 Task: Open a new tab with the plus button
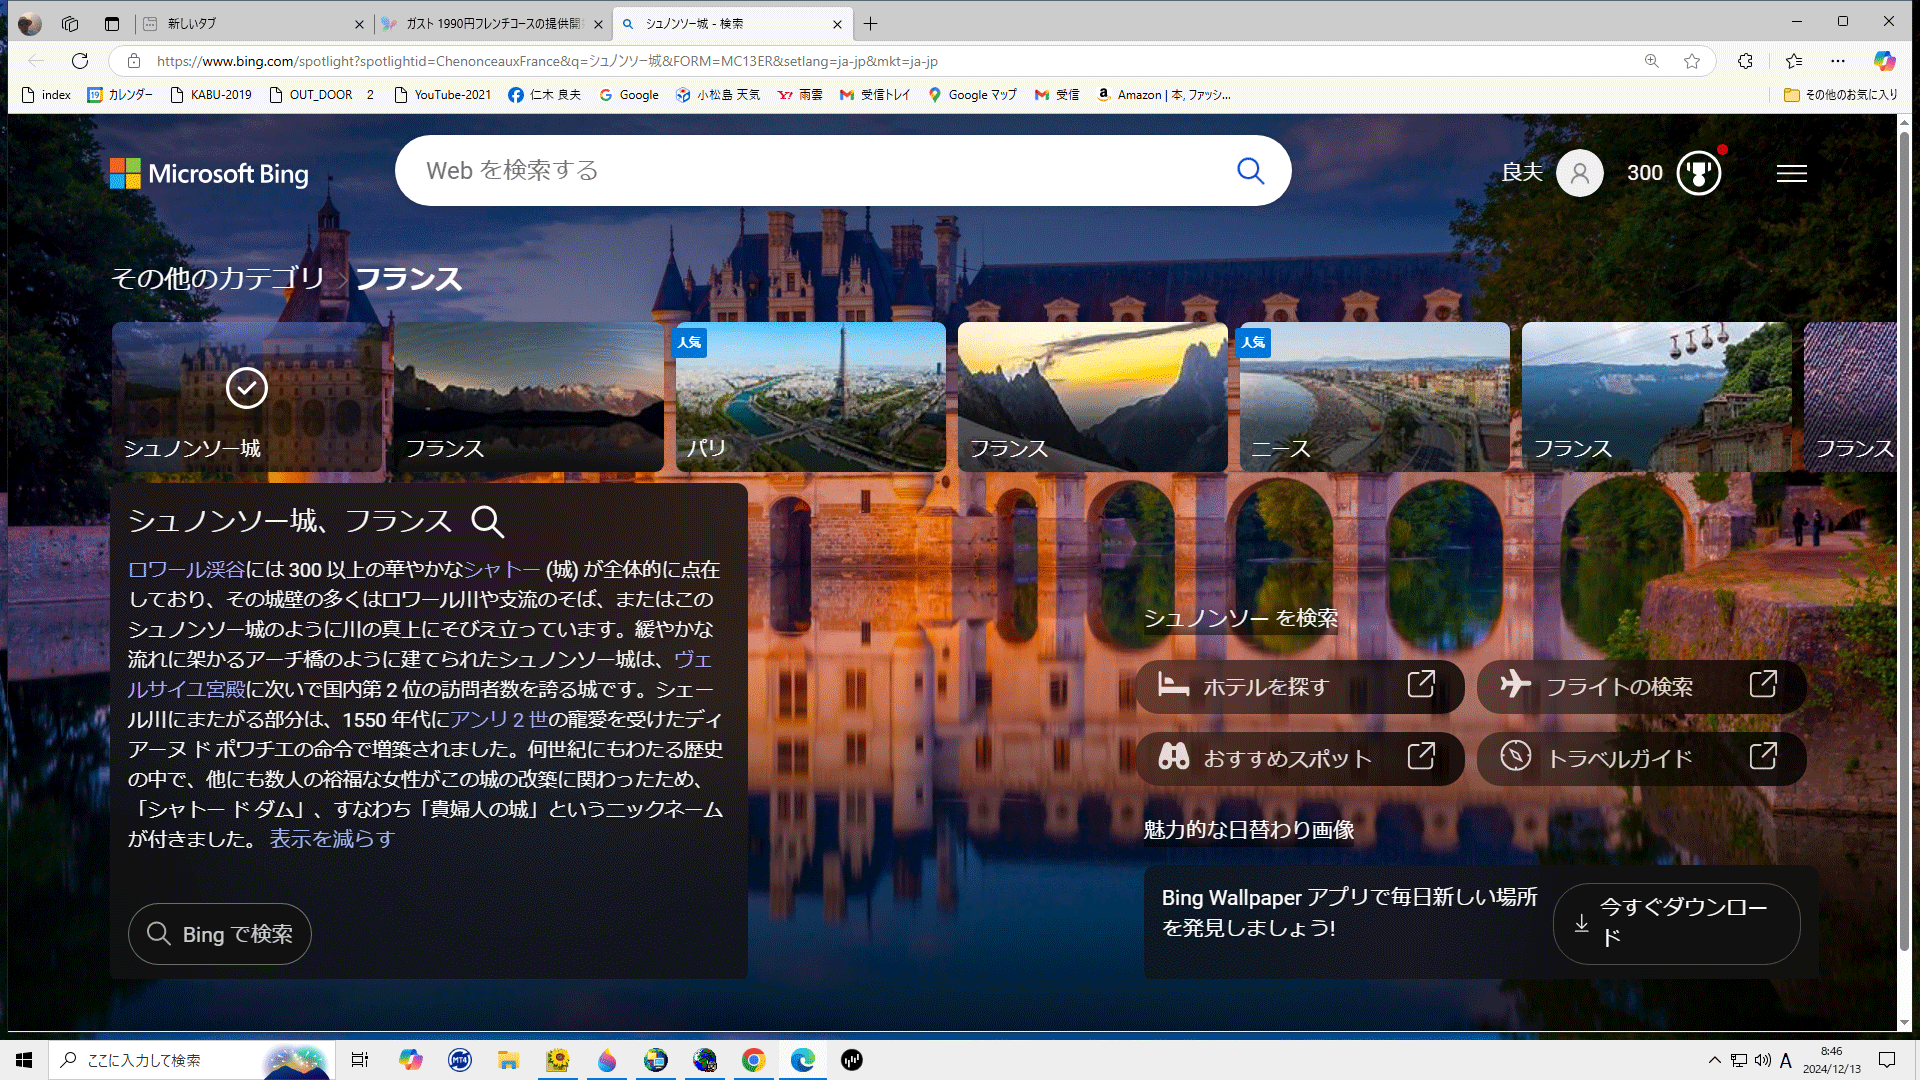pyautogui.click(x=871, y=23)
